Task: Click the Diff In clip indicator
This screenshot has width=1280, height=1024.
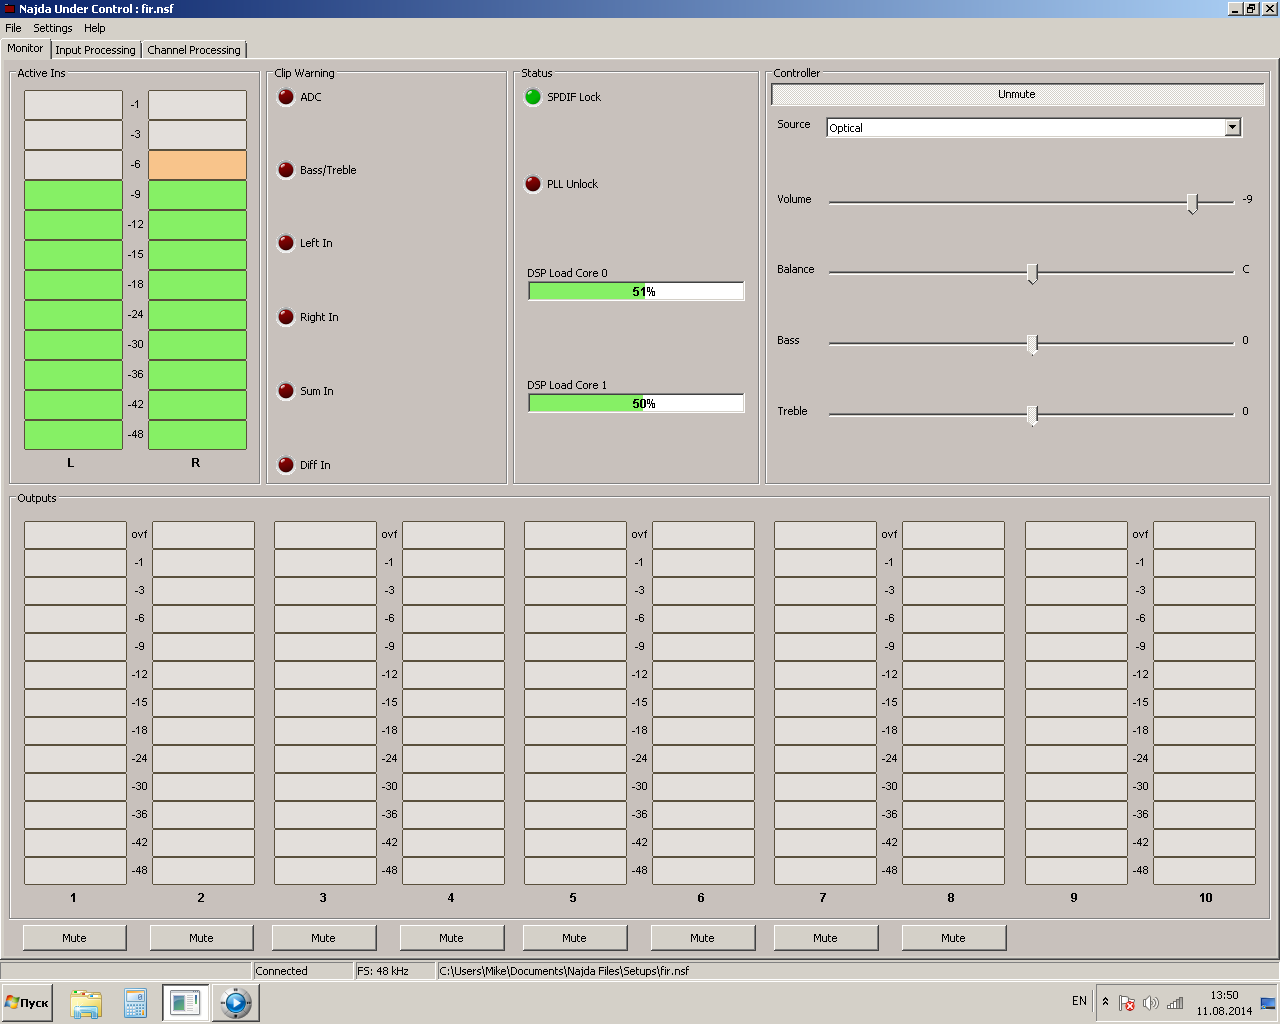Action: [x=286, y=465]
